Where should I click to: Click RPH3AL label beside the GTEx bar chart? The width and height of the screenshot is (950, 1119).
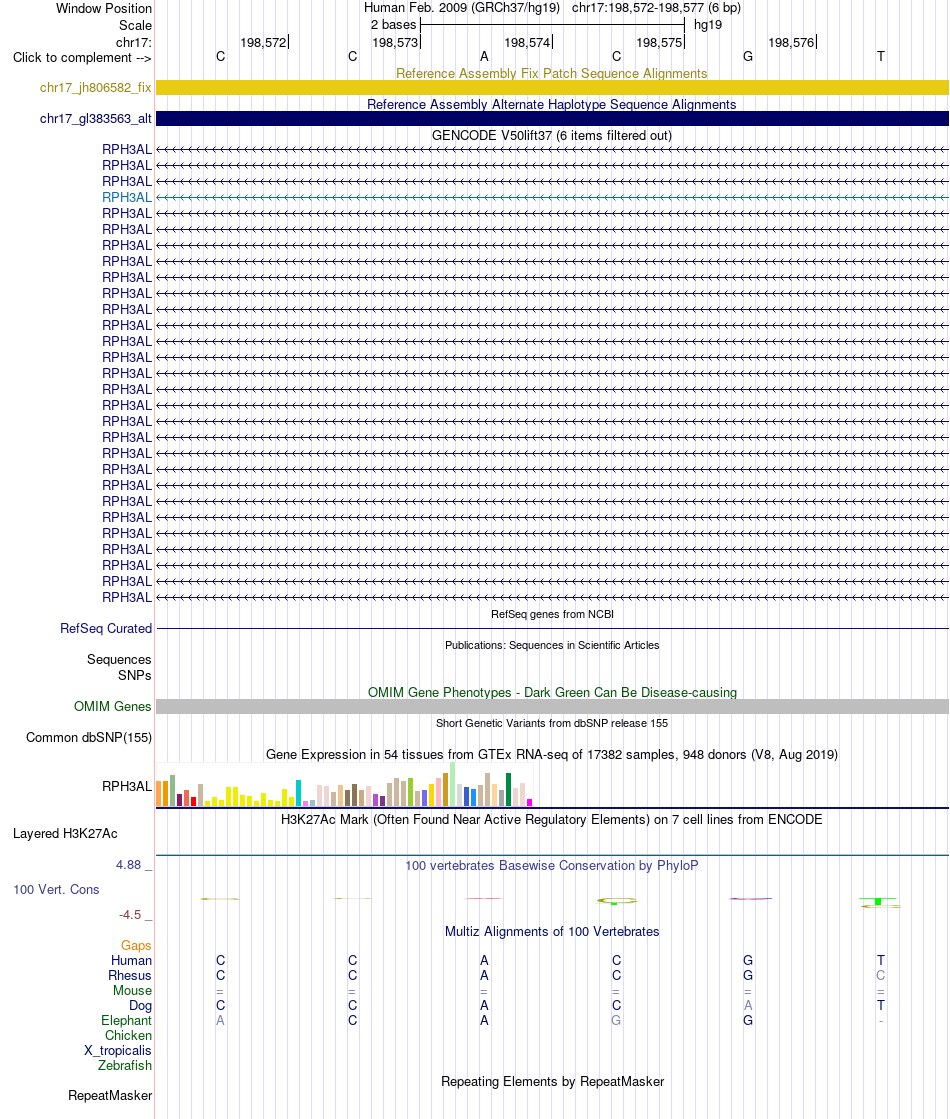click(127, 786)
